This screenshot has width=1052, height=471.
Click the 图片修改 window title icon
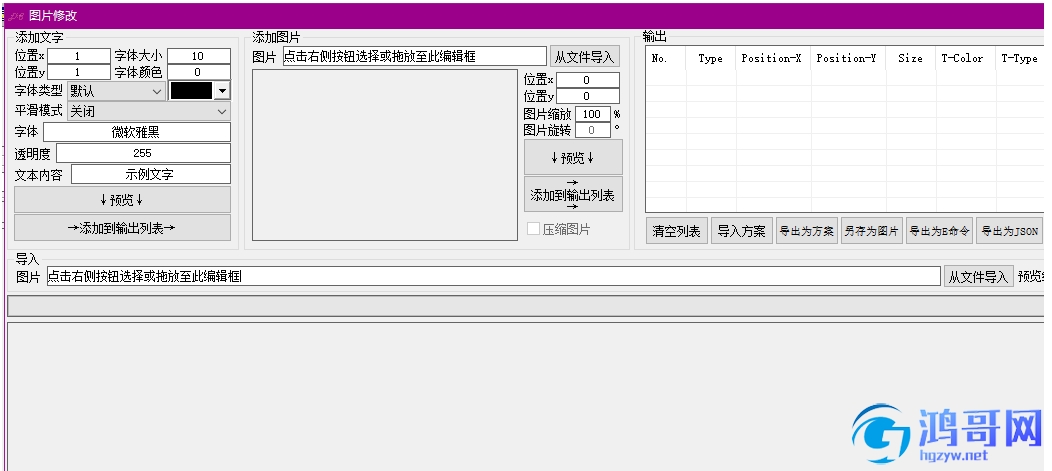tap(16, 16)
